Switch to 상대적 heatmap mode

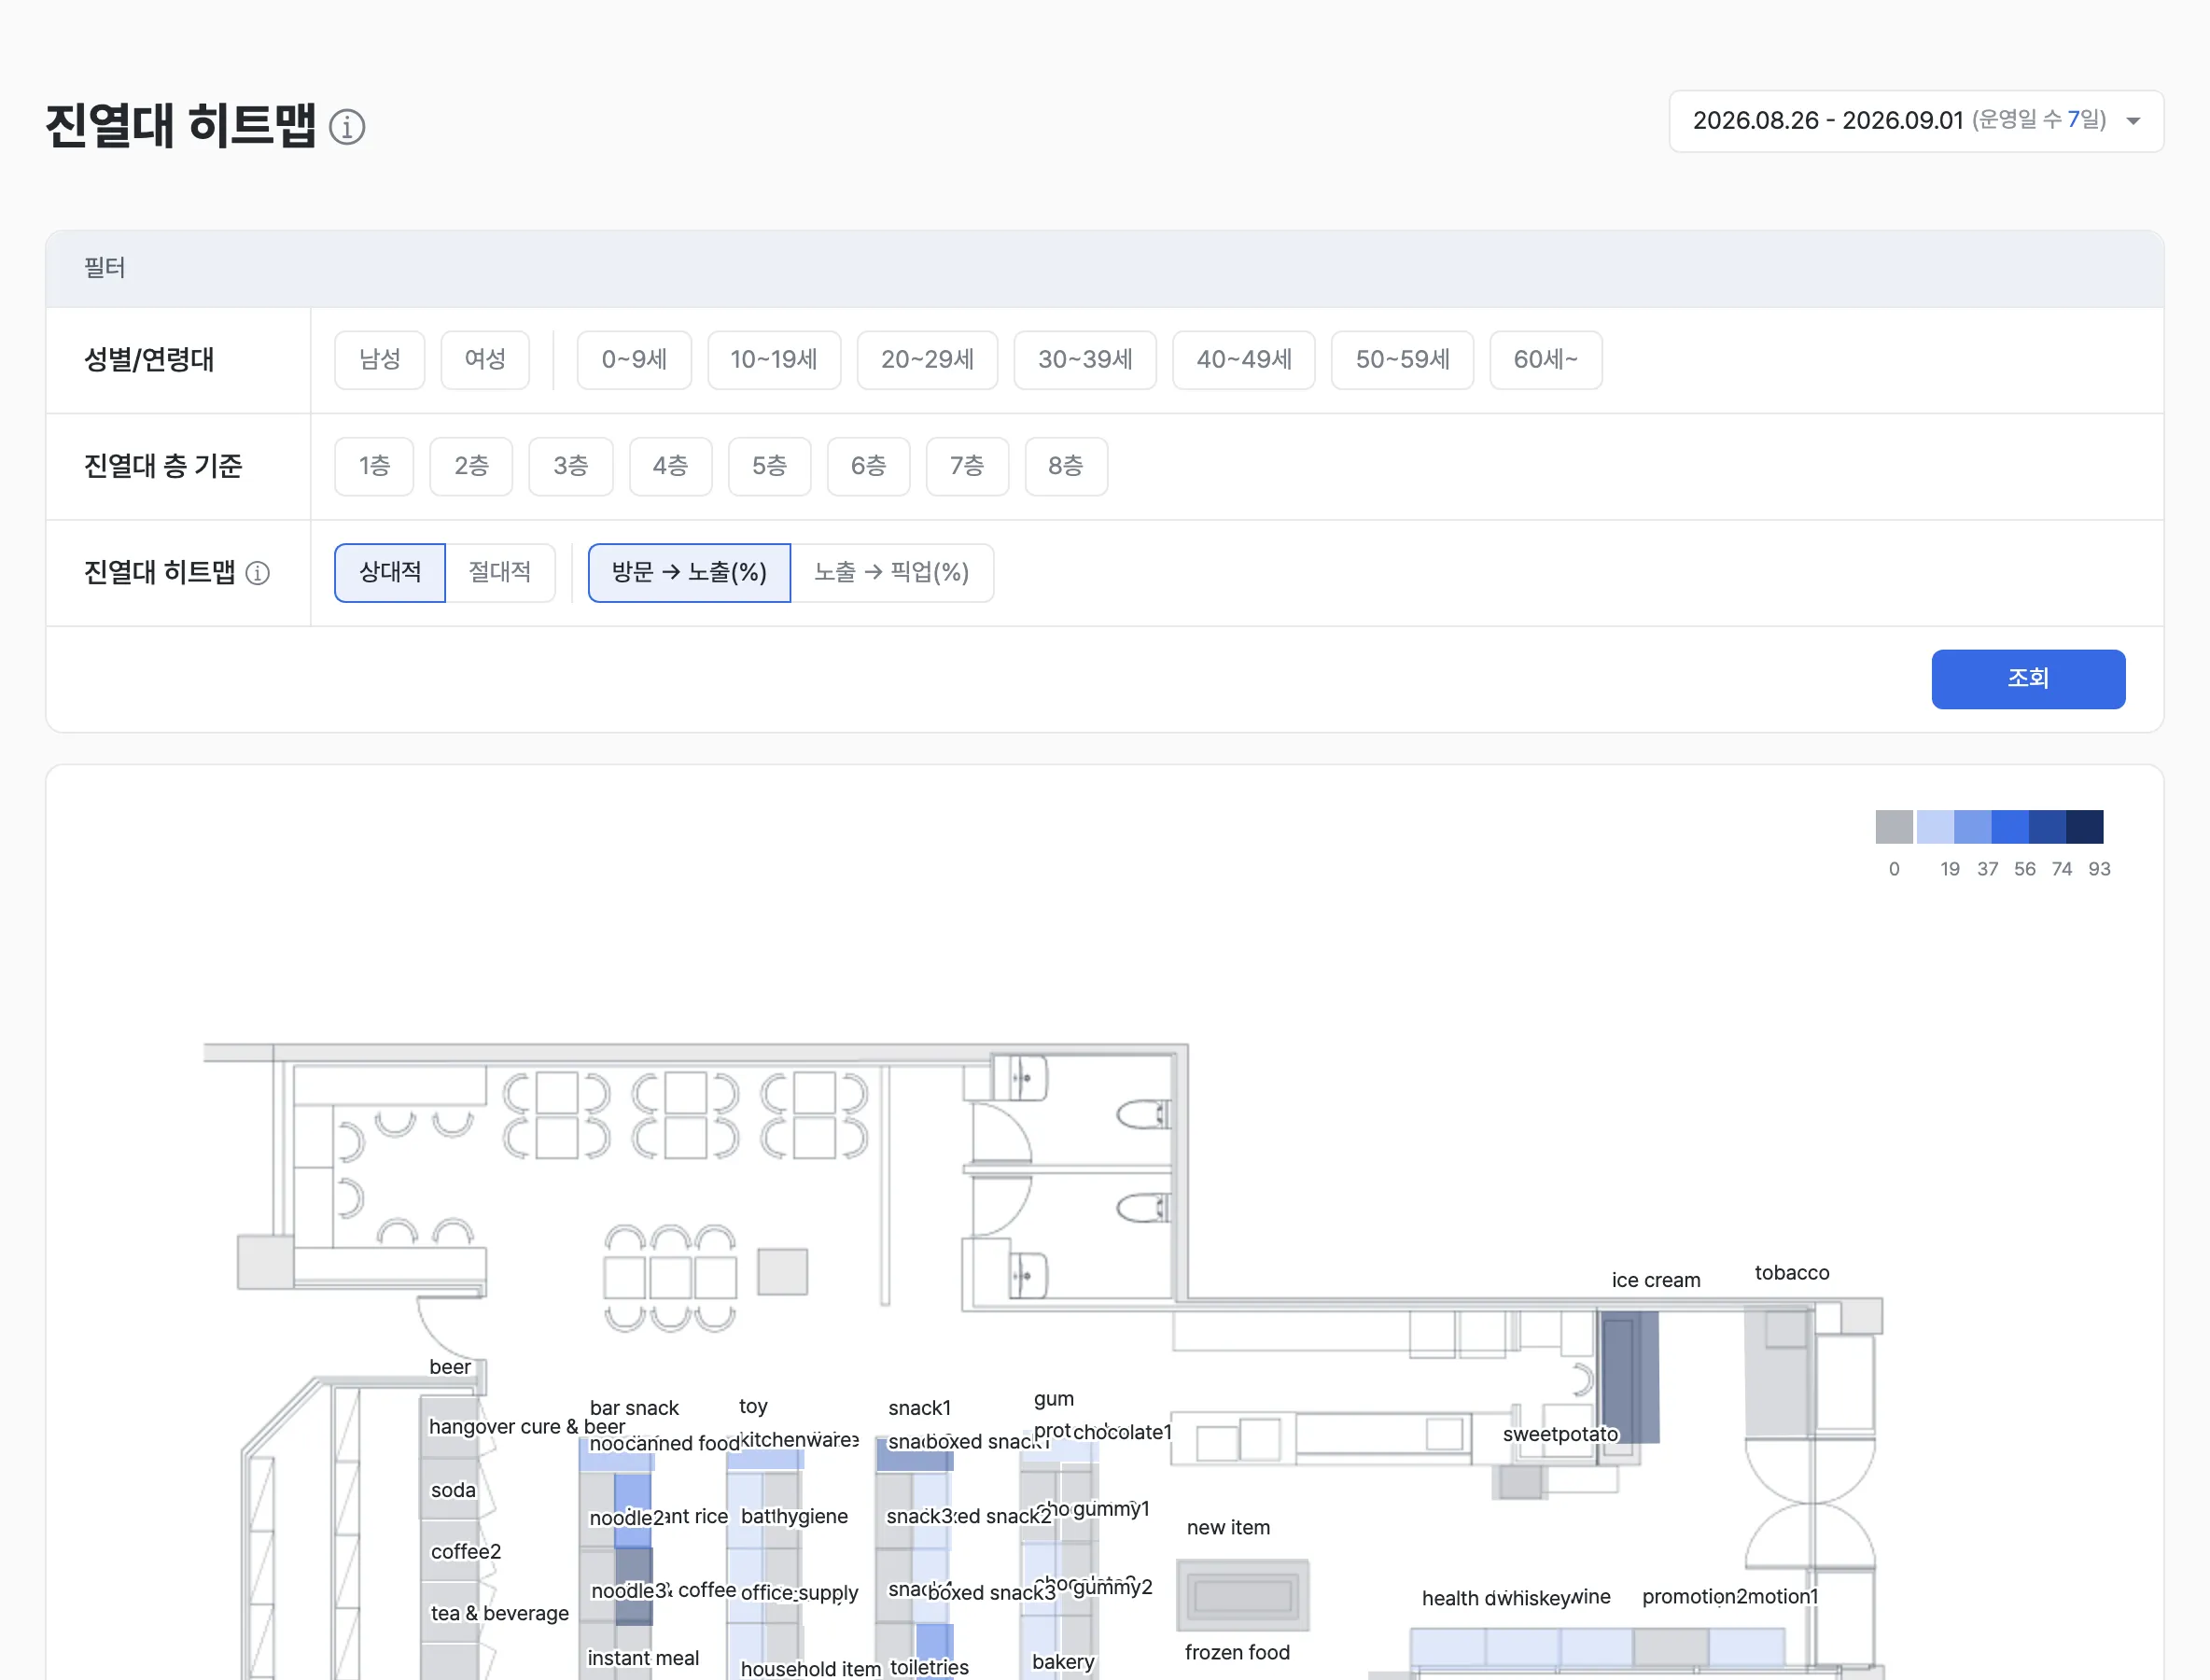pos(390,573)
